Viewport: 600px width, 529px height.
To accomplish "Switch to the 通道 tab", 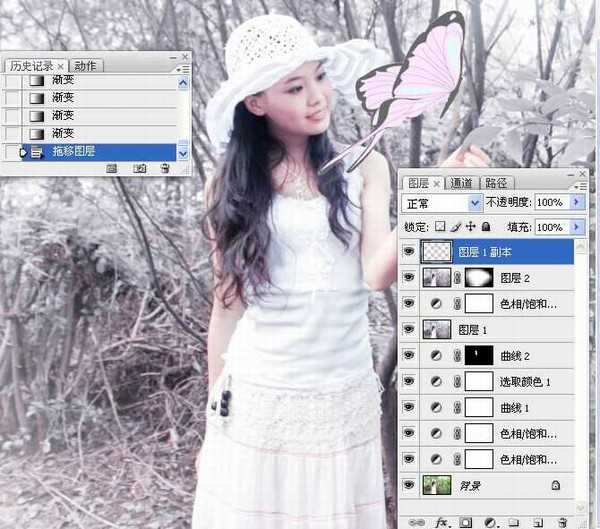I will coord(461,183).
